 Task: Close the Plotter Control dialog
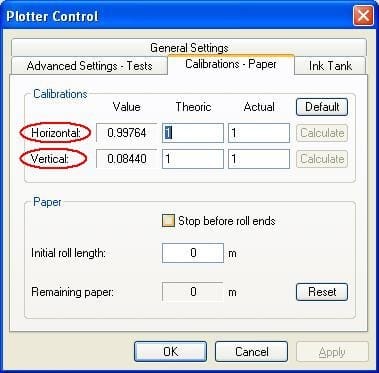coord(363,16)
